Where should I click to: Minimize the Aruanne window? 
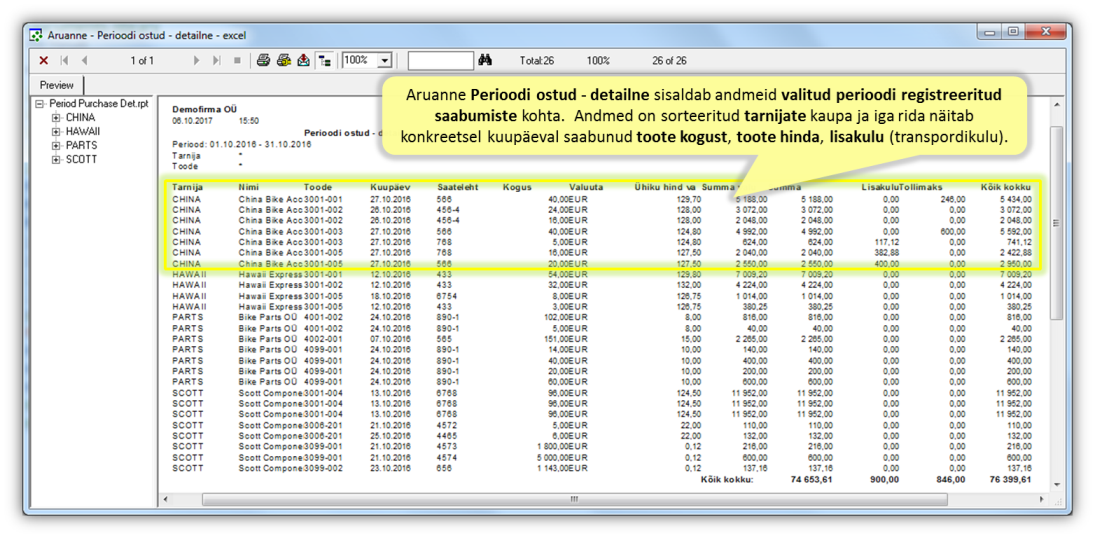click(x=989, y=31)
